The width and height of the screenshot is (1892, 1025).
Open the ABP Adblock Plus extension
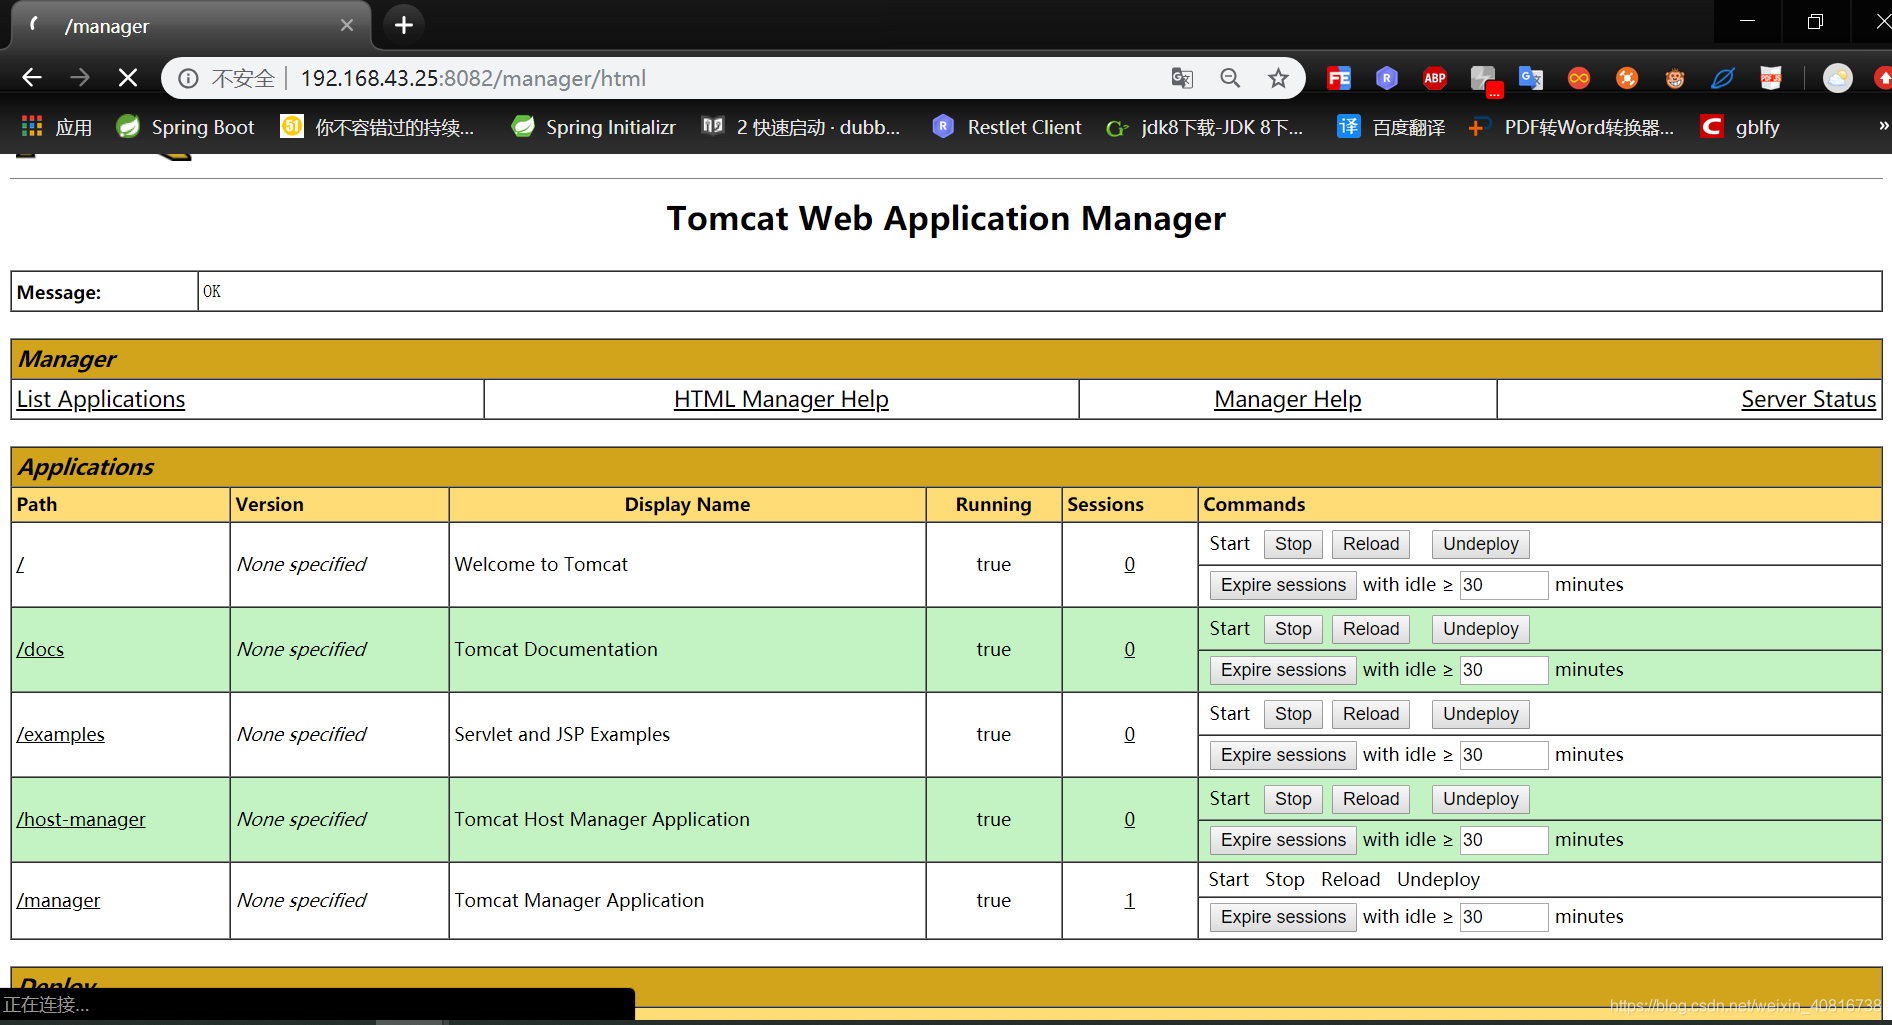point(1435,78)
